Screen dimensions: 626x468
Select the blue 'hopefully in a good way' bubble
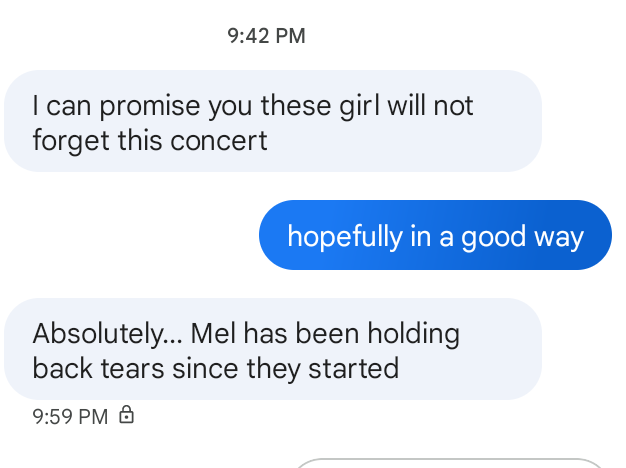coord(435,235)
